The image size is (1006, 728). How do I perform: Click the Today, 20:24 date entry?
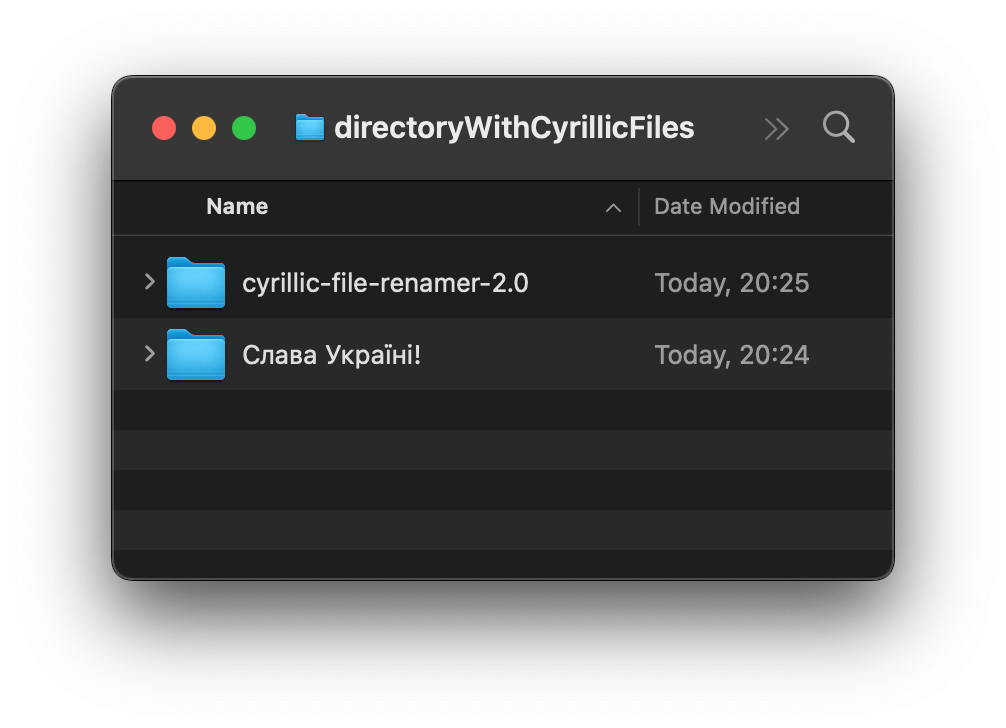coord(732,355)
